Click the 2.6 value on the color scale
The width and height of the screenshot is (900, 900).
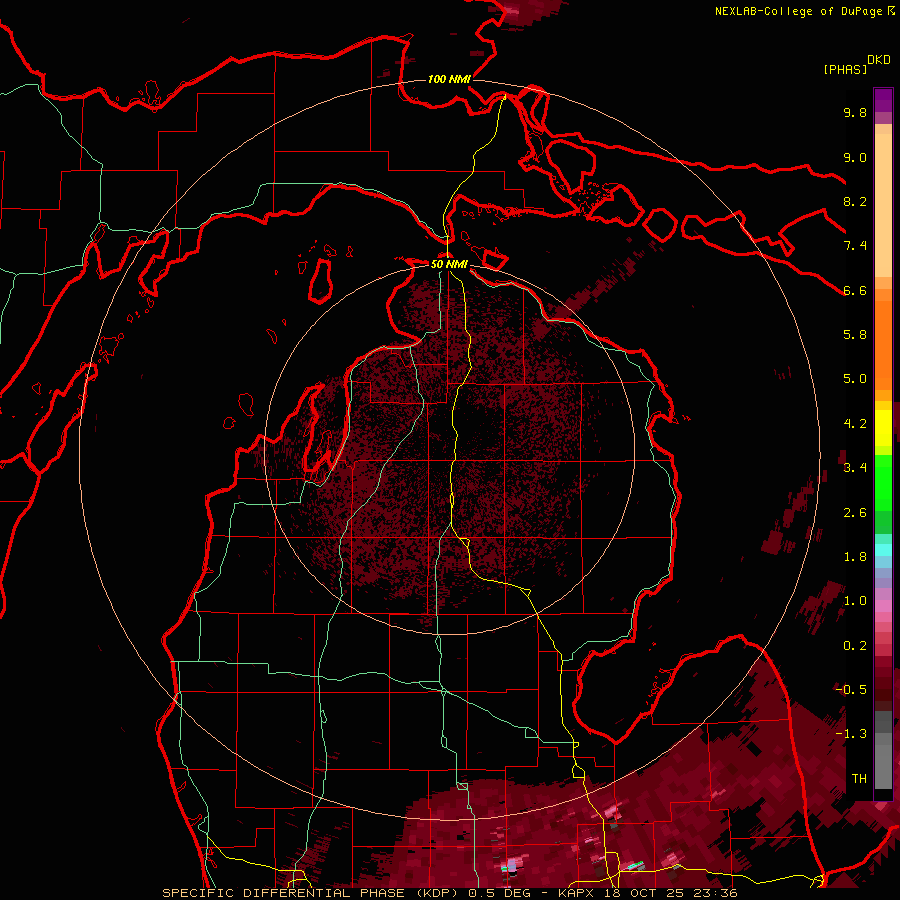855,513
